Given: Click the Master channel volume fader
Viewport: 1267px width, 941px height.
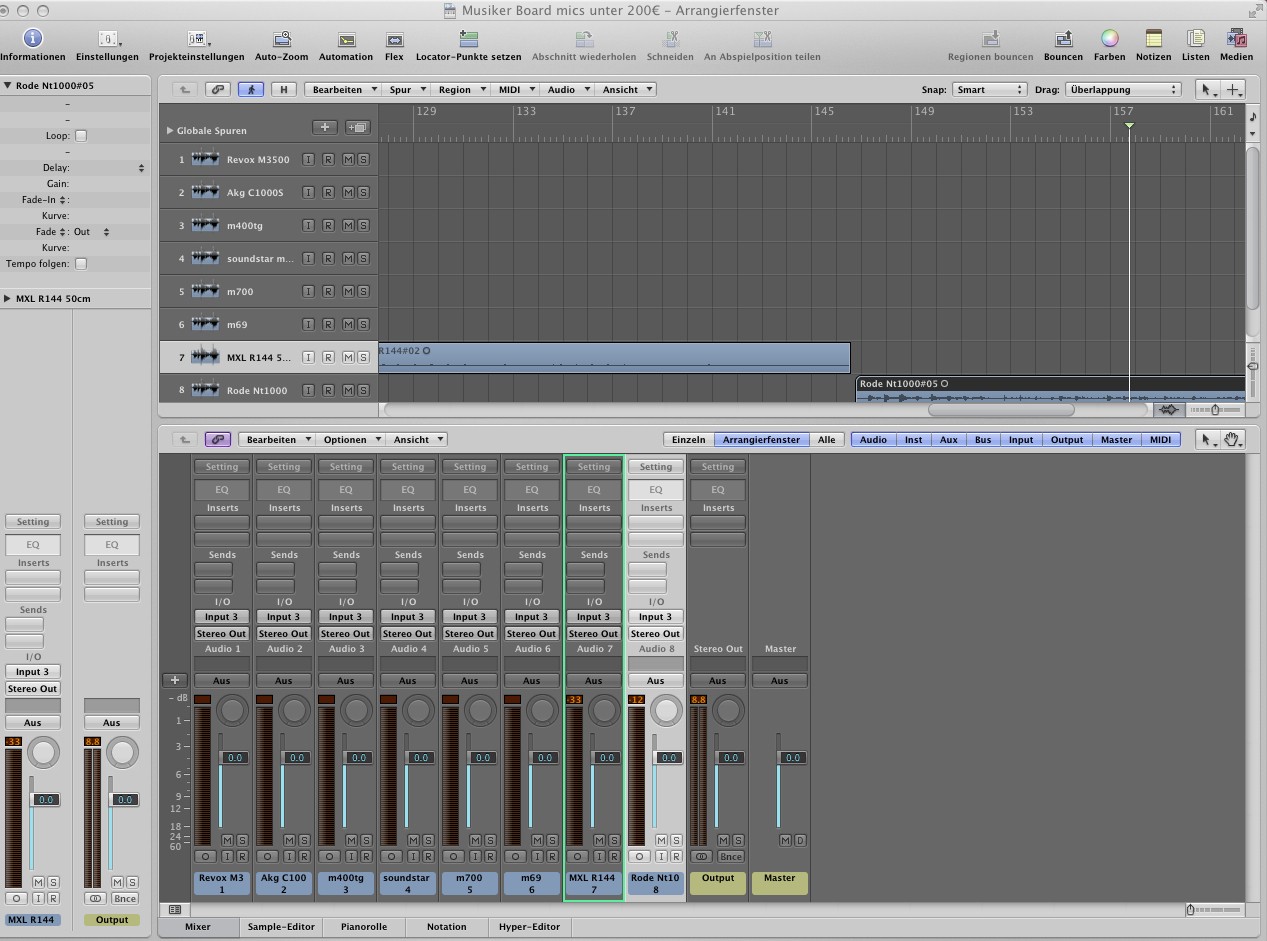Looking at the screenshot, I should coord(779,757).
